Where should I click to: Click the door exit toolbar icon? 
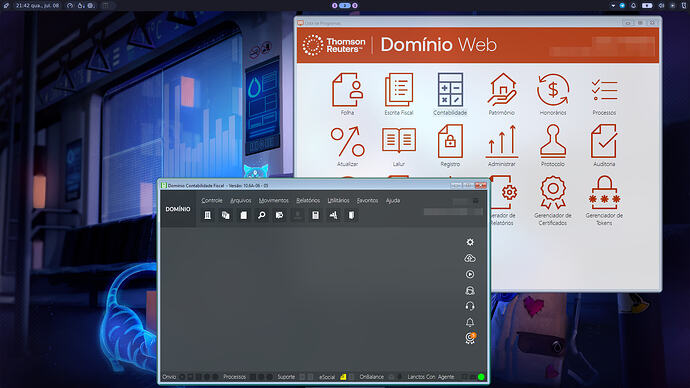pyautogui.click(x=351, y=215)
